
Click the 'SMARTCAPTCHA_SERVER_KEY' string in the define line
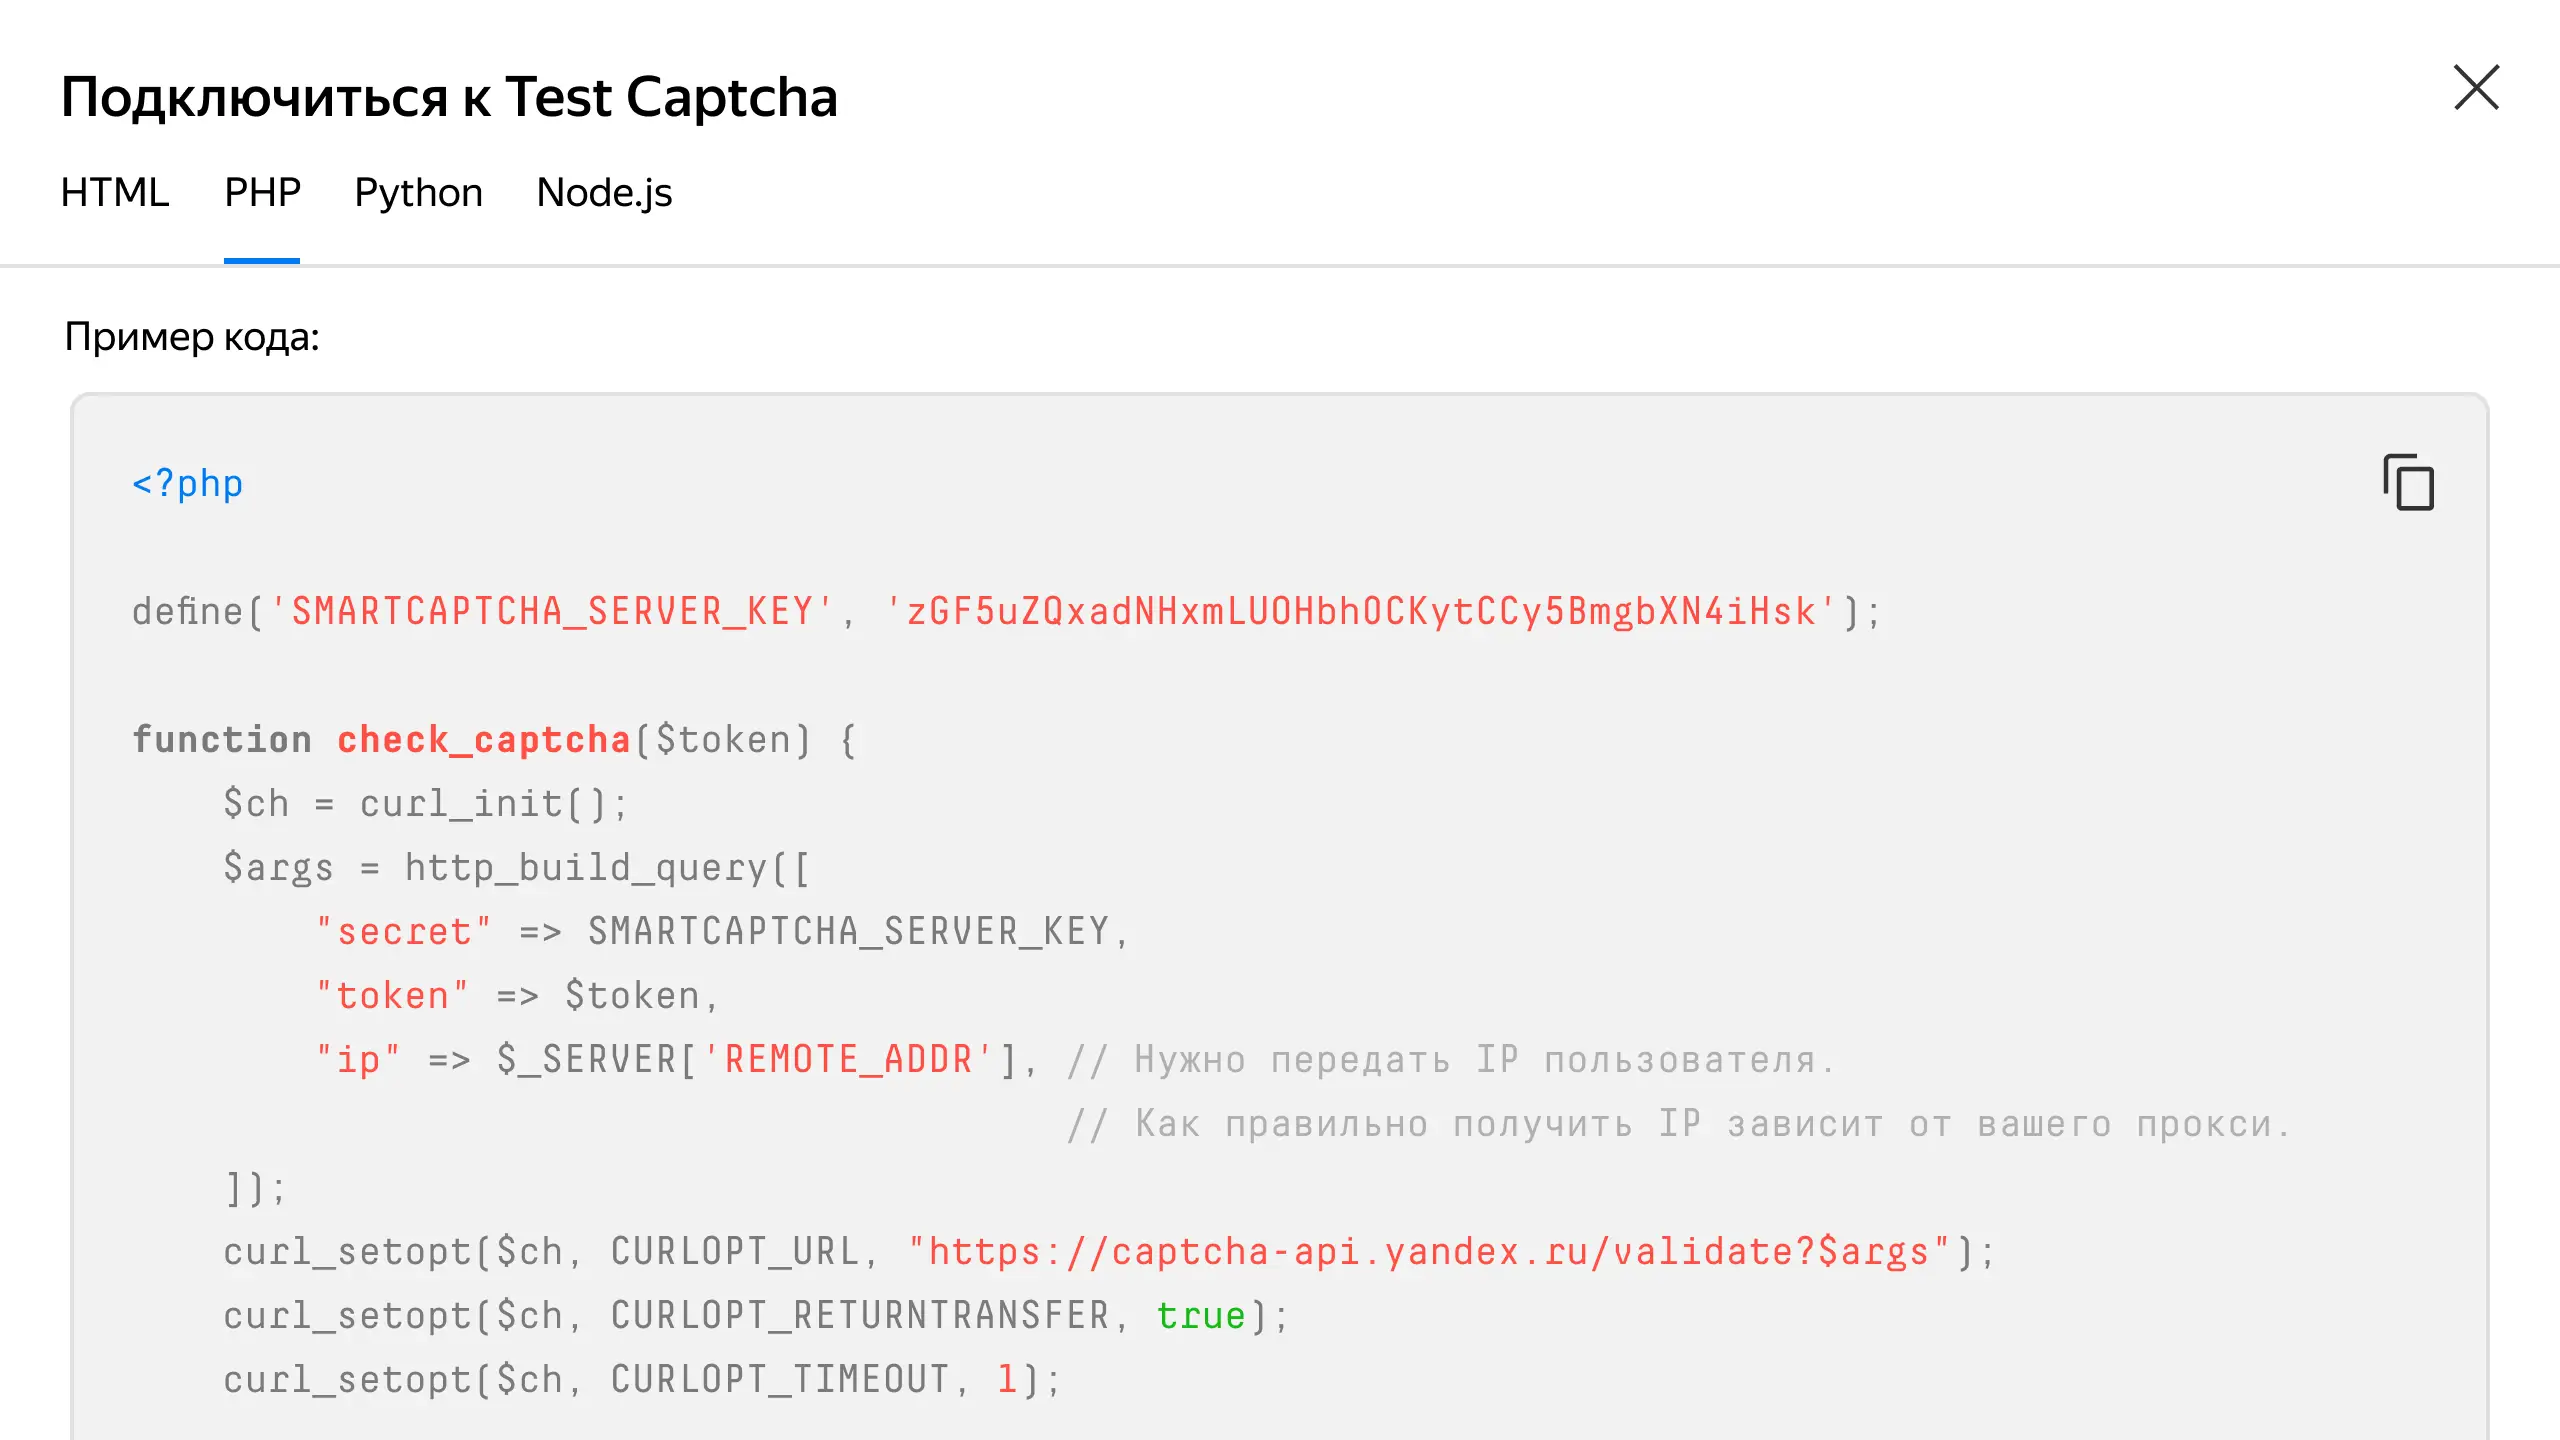pyautogui.click(x=552, y=611)
